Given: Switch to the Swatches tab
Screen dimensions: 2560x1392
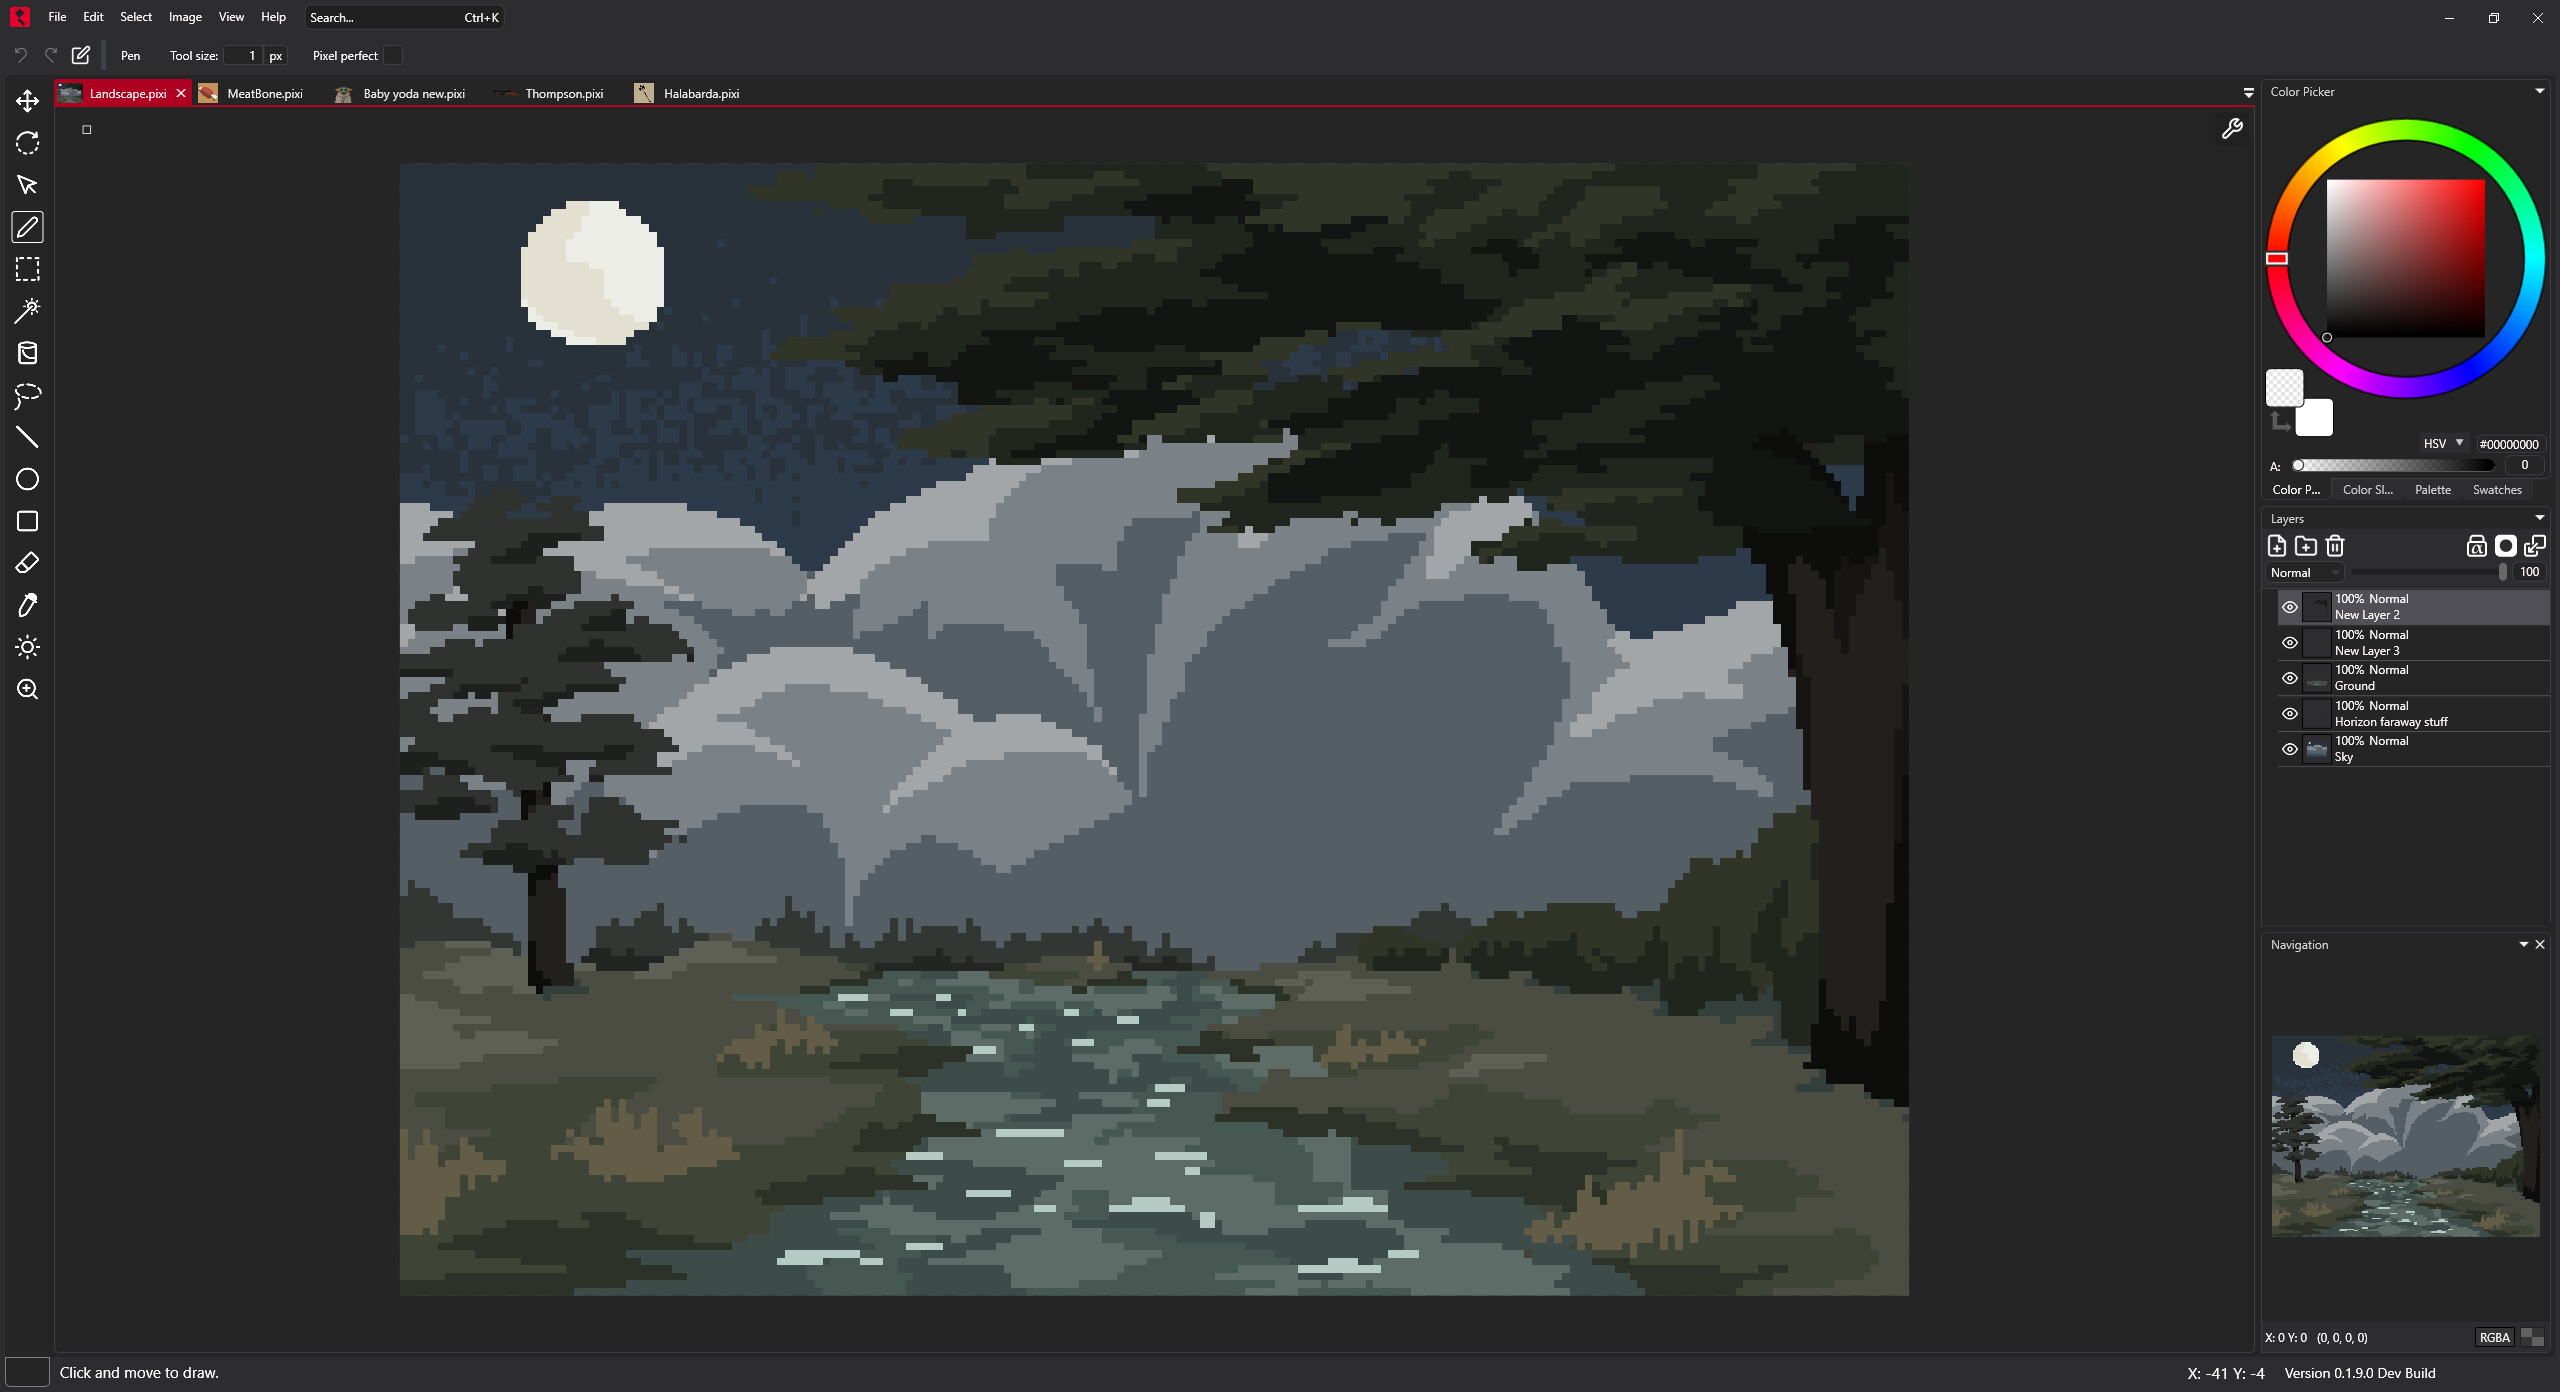Looking at the screenshot, I should [x=2496, y=489].
